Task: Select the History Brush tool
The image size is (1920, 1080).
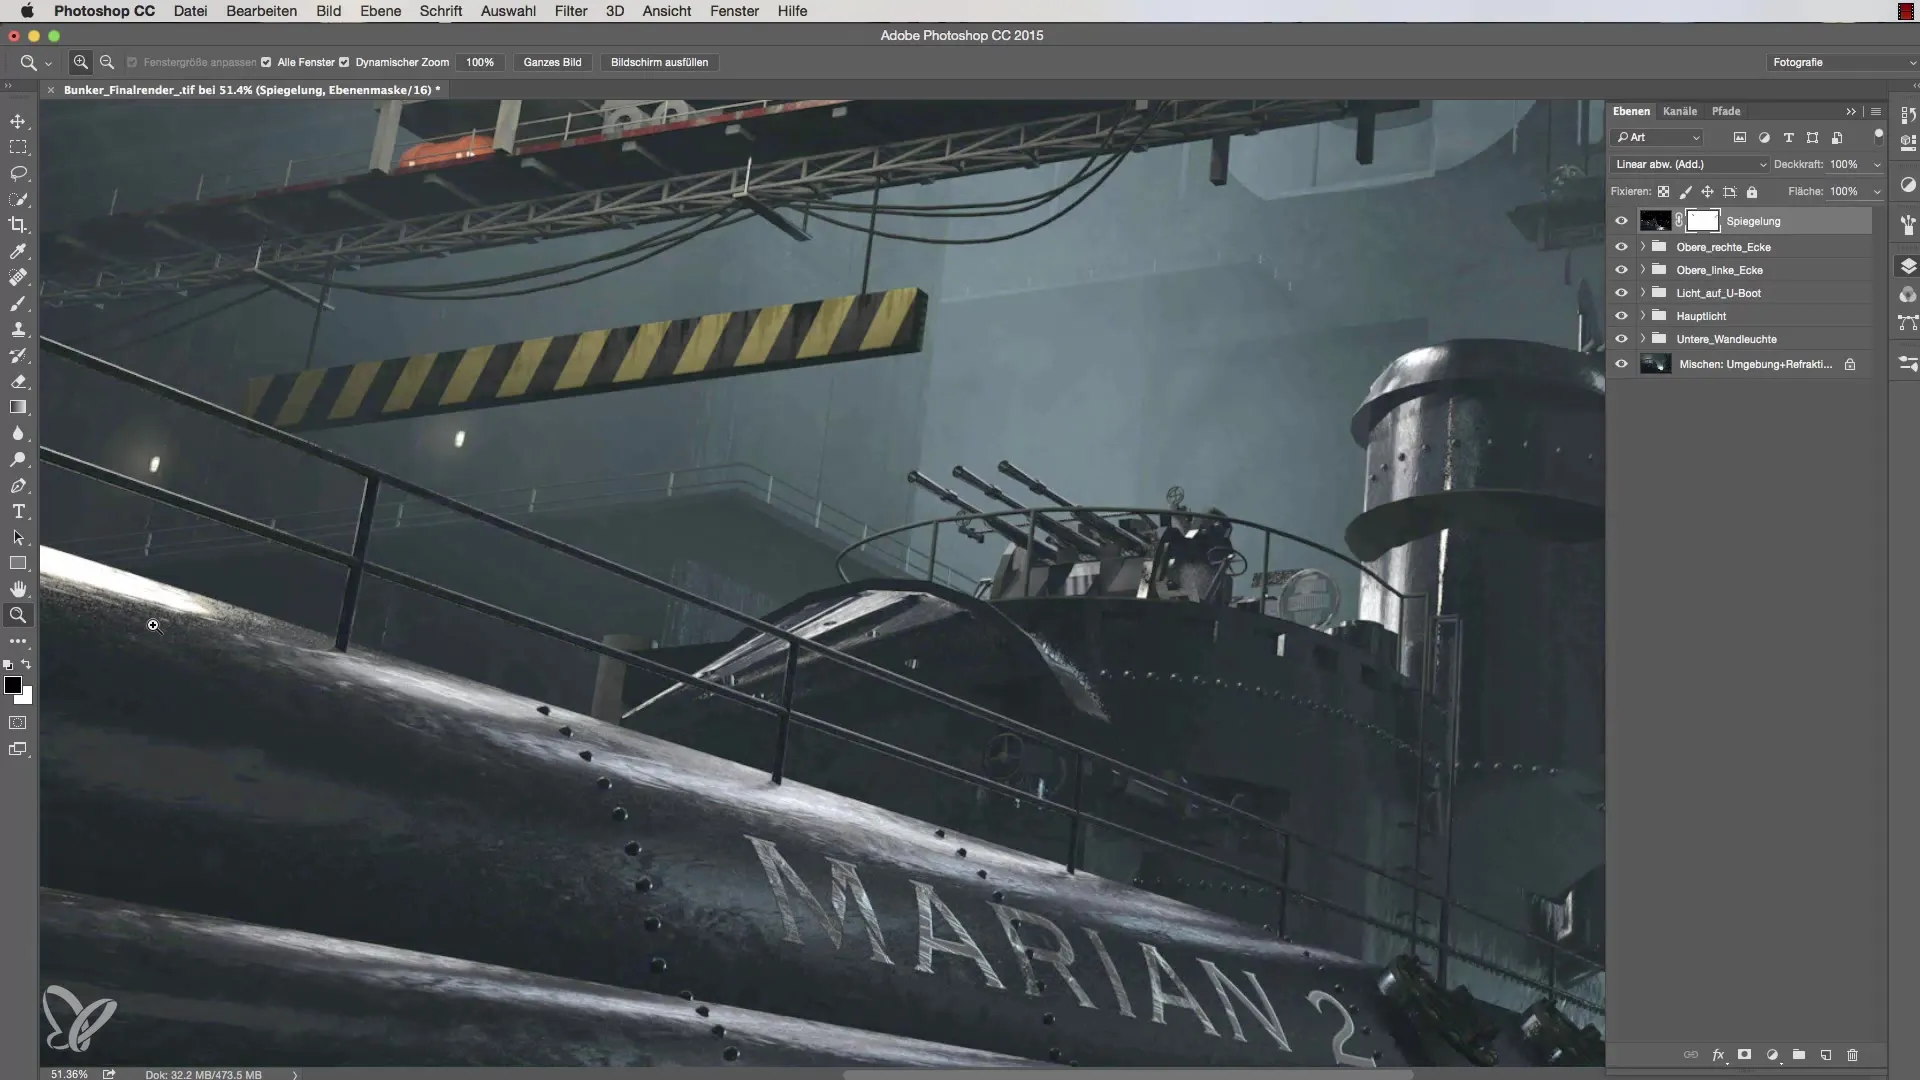Action: pos(18,355)
